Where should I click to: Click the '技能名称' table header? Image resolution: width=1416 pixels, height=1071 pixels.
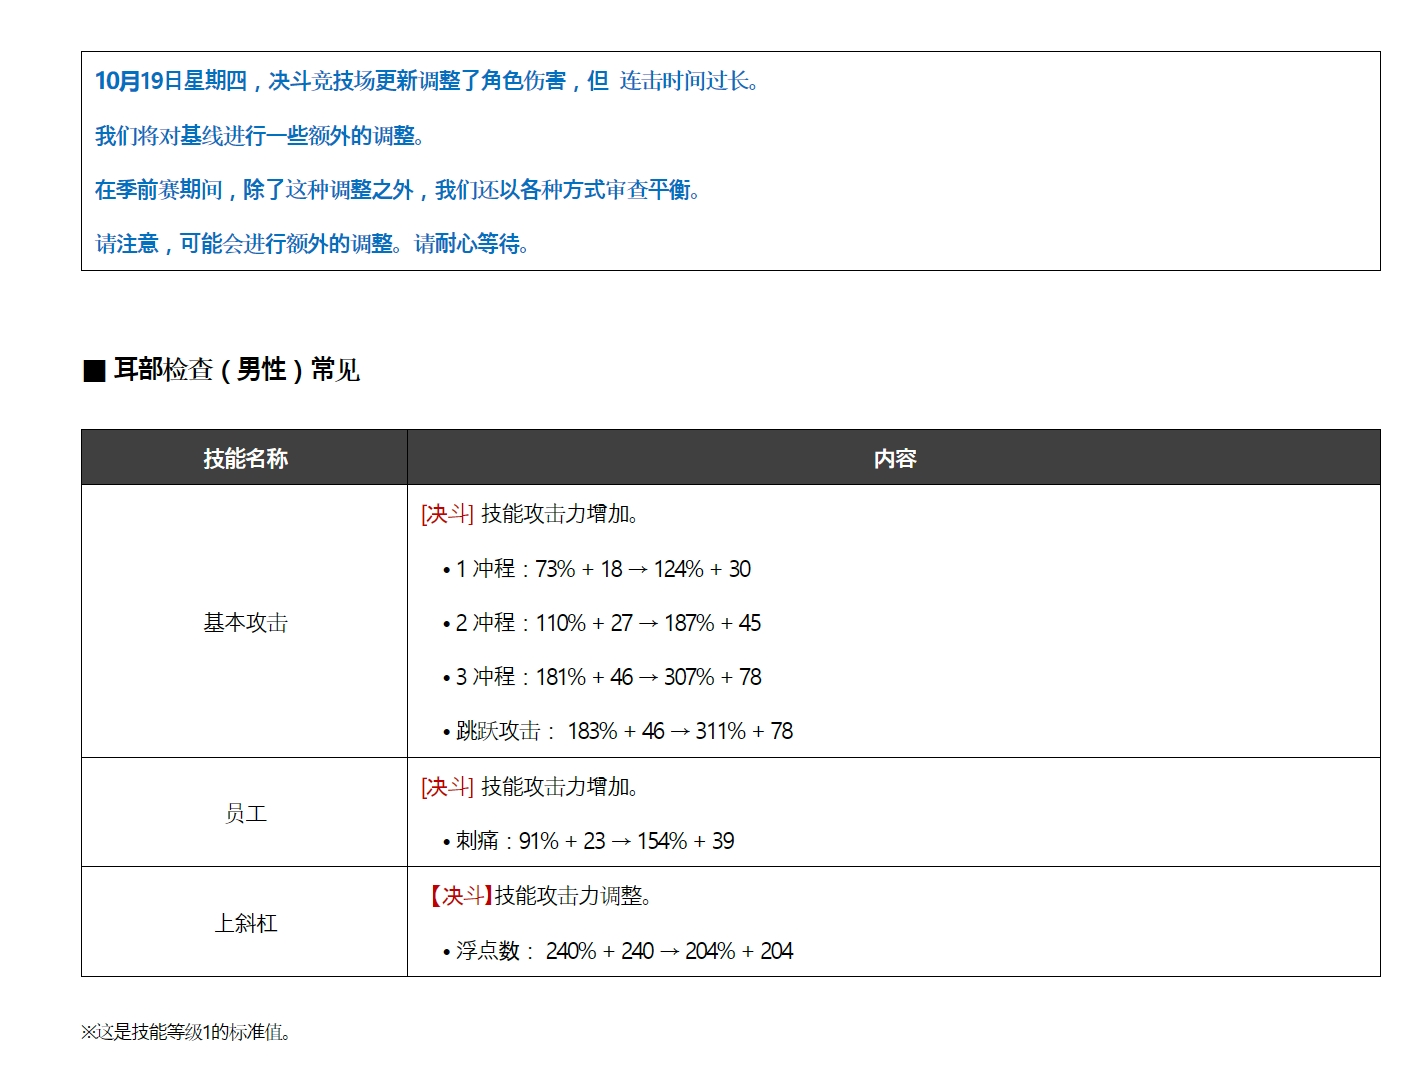tap(245, 458)
